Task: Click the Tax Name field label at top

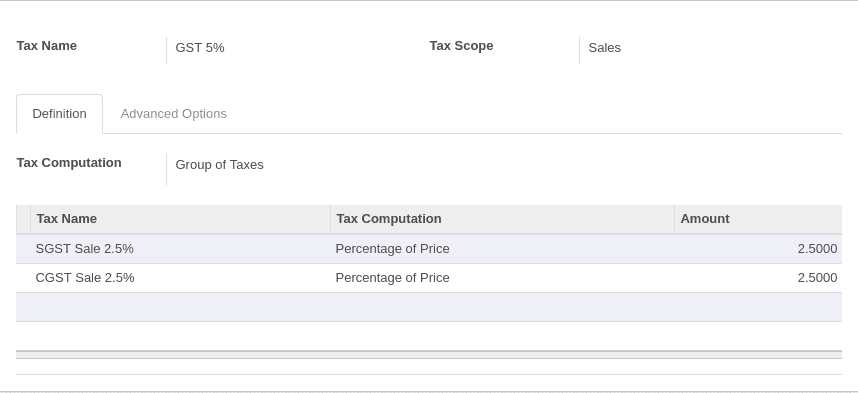Action: (47, 46)
